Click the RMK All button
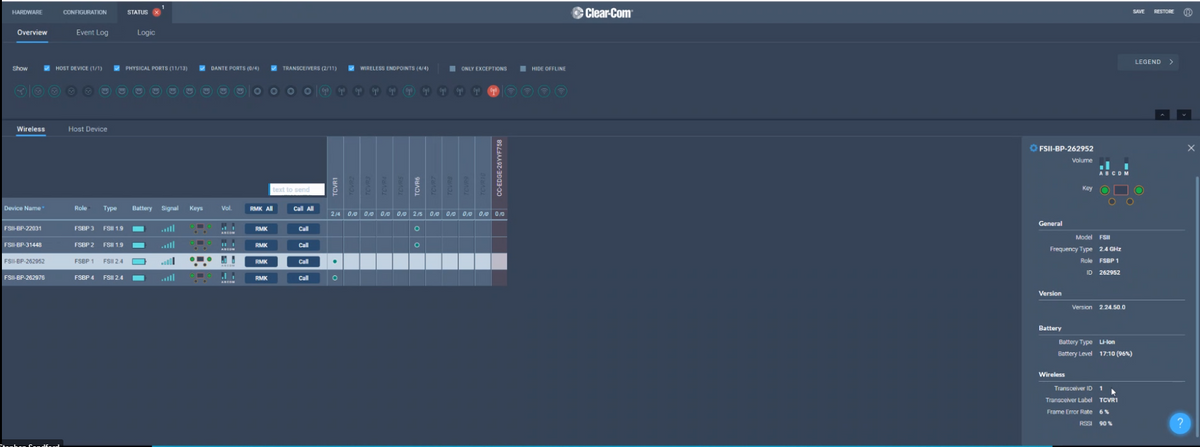Image resolution: width=1200 pixels, height=447 pixels. (x=261, y=209)
